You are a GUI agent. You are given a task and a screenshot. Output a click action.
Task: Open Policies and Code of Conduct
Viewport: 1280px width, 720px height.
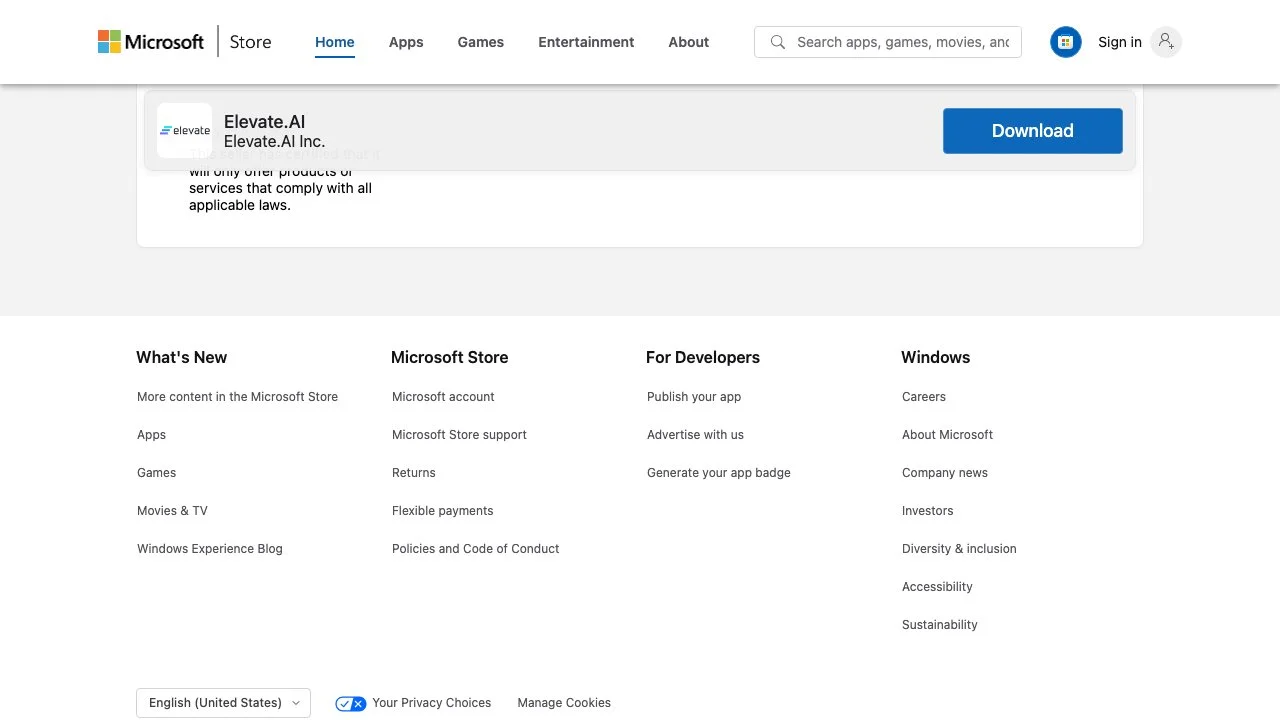476,549
